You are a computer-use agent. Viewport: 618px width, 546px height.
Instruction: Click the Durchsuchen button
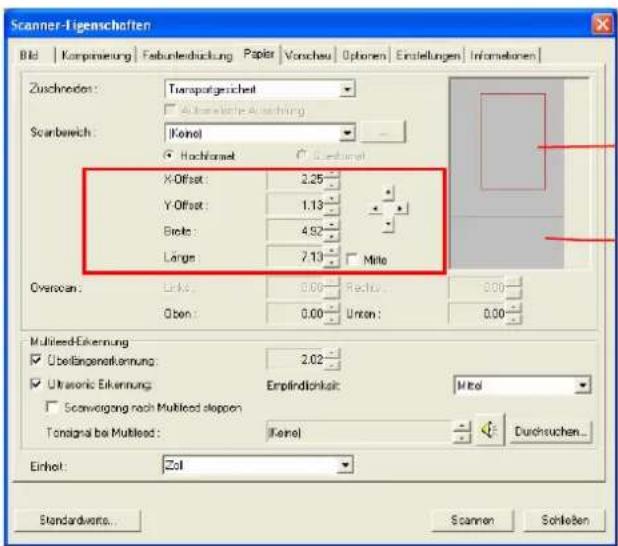pos(551,432)
